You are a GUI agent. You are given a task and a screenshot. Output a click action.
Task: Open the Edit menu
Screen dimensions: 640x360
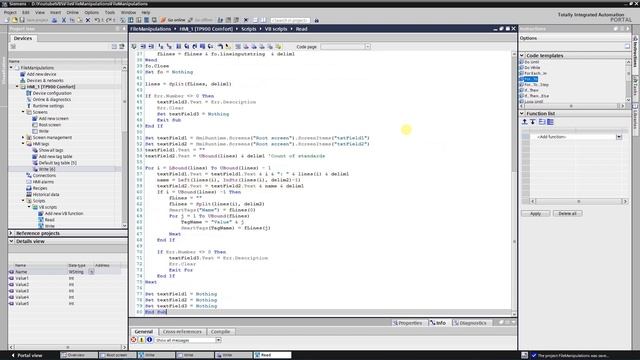click(x=26, y=13)
